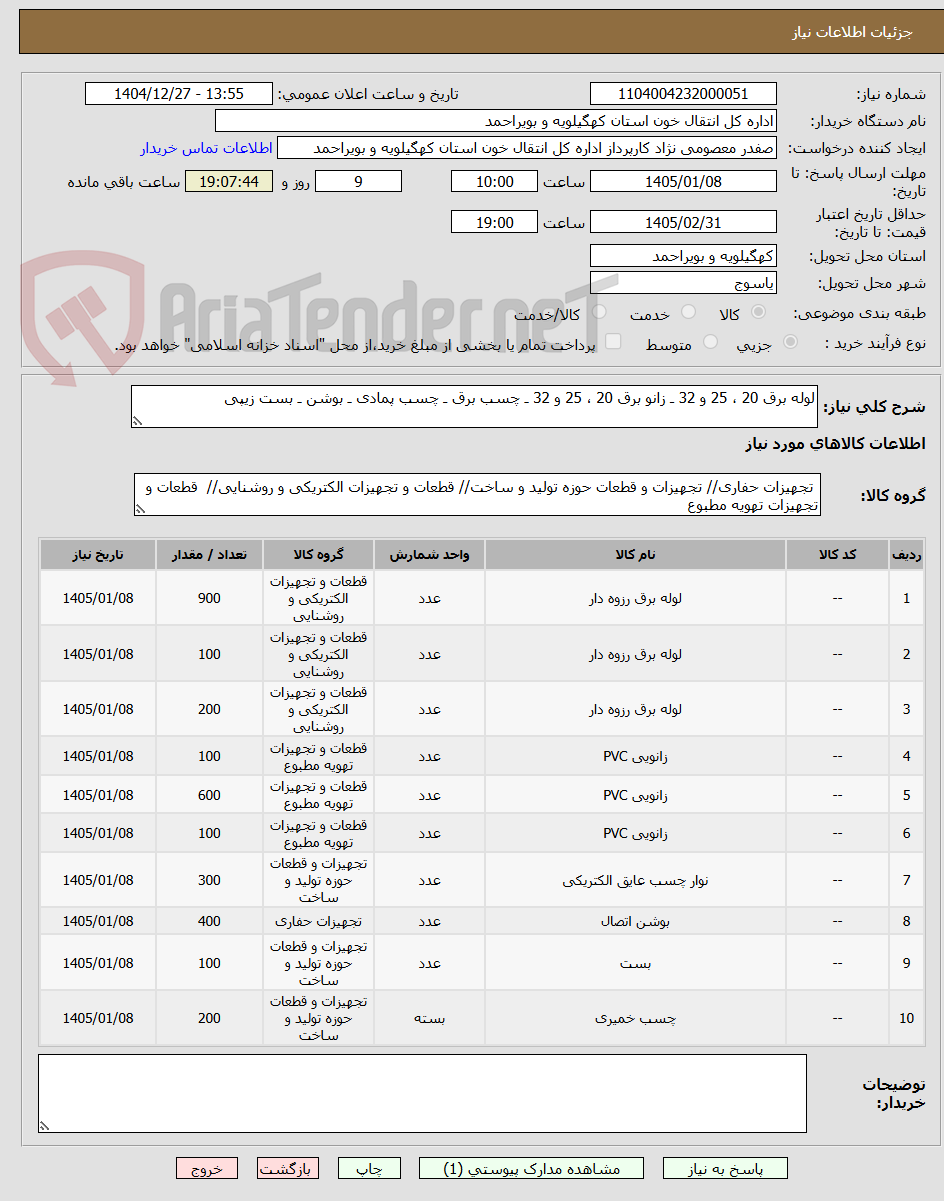Click quantity 400 in row 8

click(209, 921)
